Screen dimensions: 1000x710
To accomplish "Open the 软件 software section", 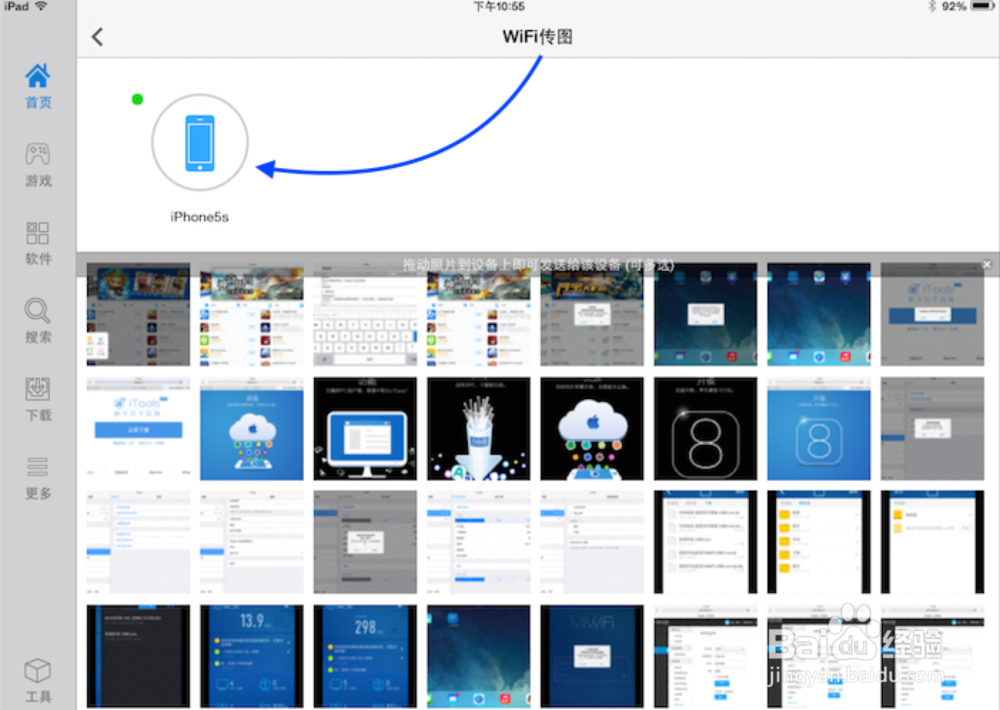I will click(37, 243).
